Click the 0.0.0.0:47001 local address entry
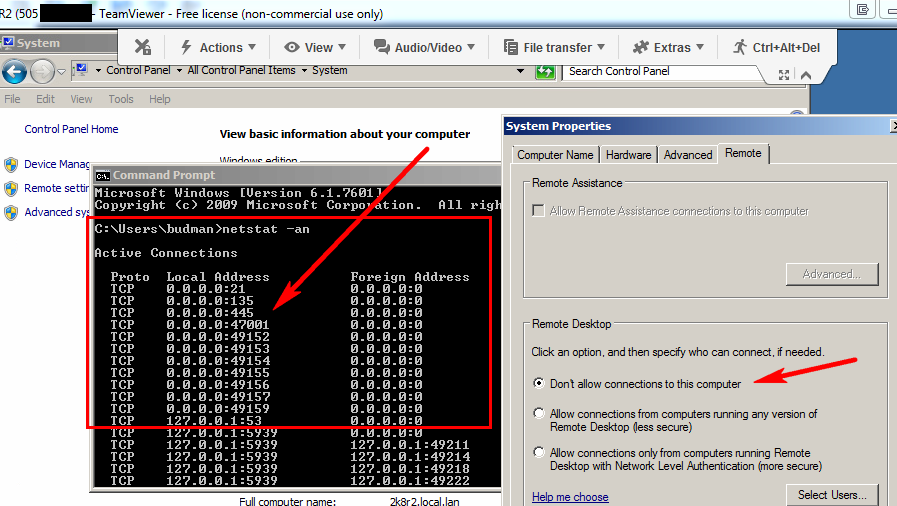Viewport: 897px width, 506px height. 218,325
